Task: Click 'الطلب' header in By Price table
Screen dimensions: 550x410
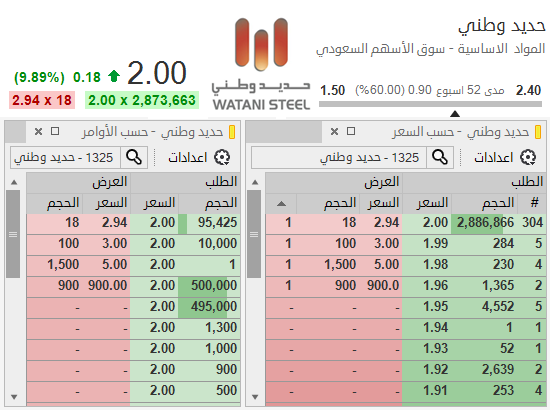Action: (474, 182)
